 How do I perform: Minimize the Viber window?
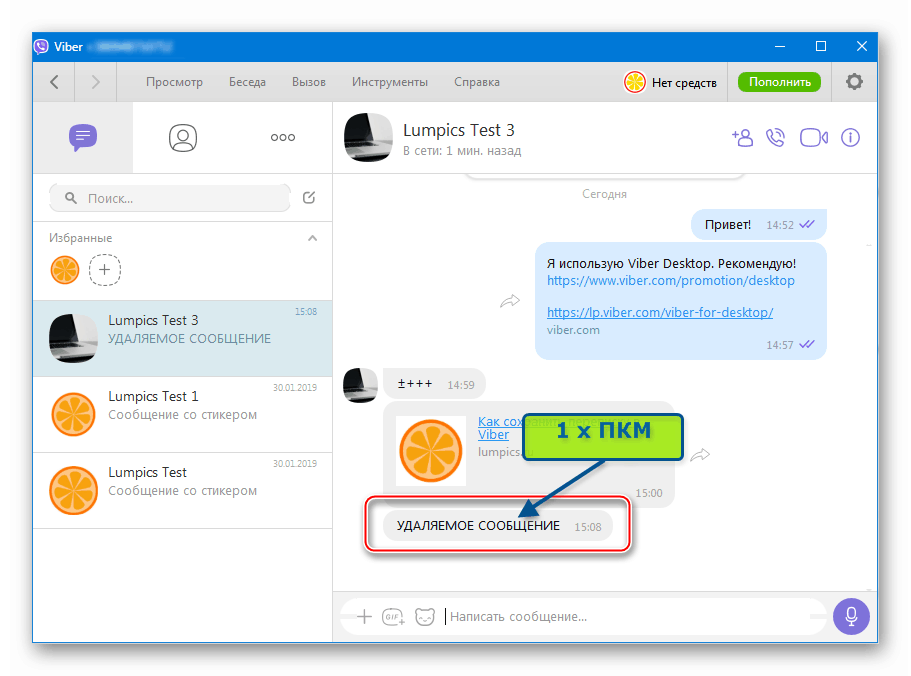pos(780,46)
